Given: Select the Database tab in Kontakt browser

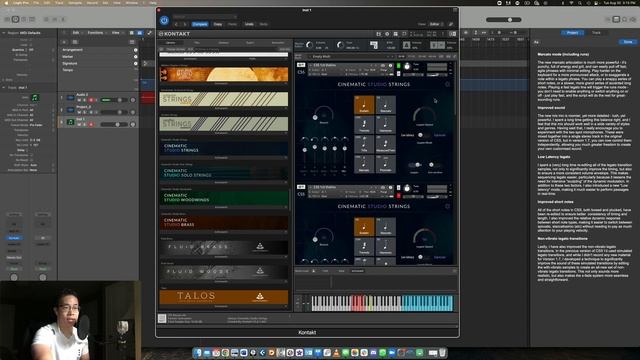Looking at the screenshot, I should pos(223,42).
